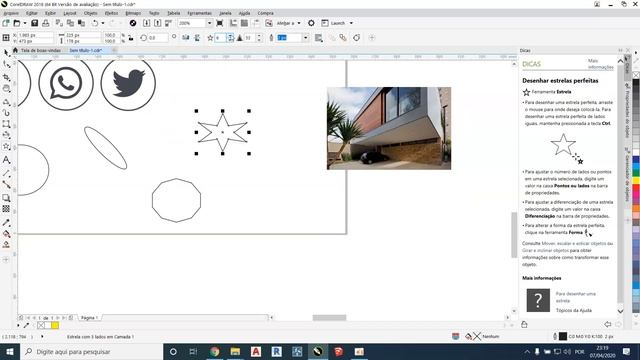Click the Dicas help question thumbnail

pos(538,300)
